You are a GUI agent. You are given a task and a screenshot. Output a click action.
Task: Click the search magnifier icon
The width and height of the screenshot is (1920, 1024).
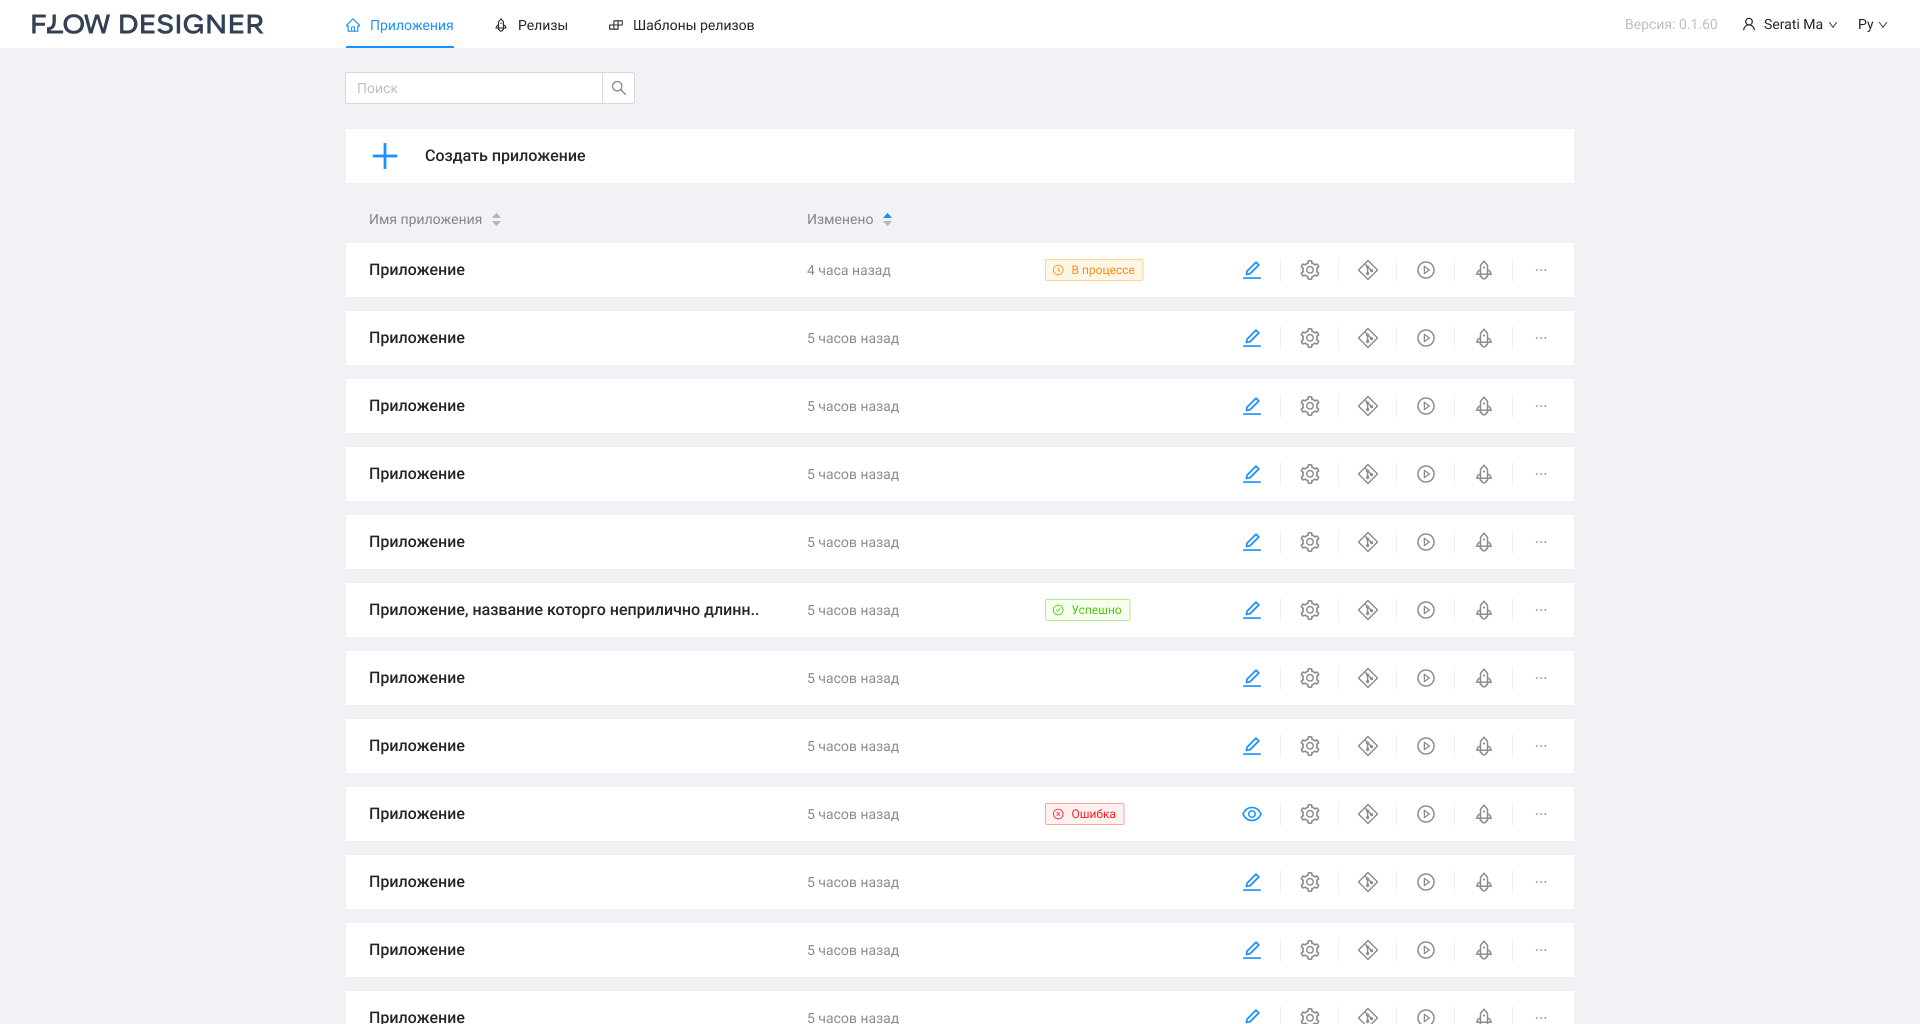click(x=619, y=88)
